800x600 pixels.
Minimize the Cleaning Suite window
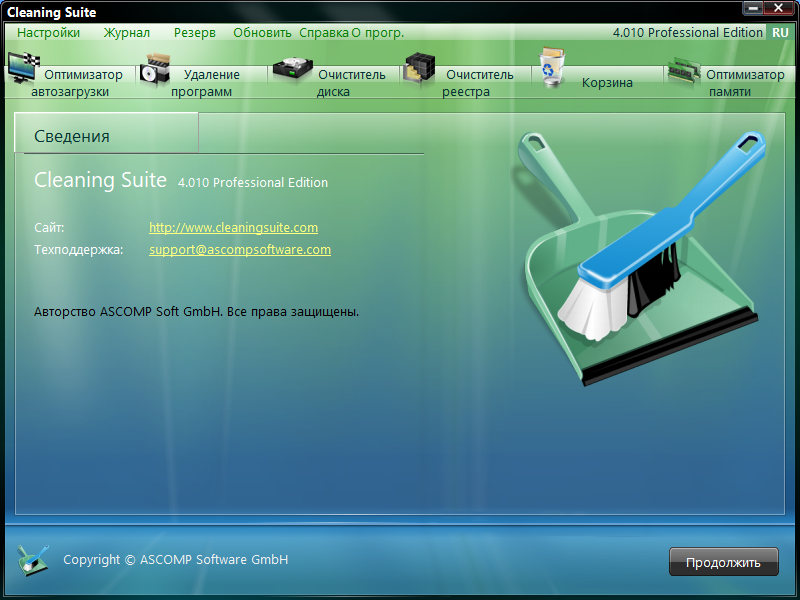[x=753, y=8]
